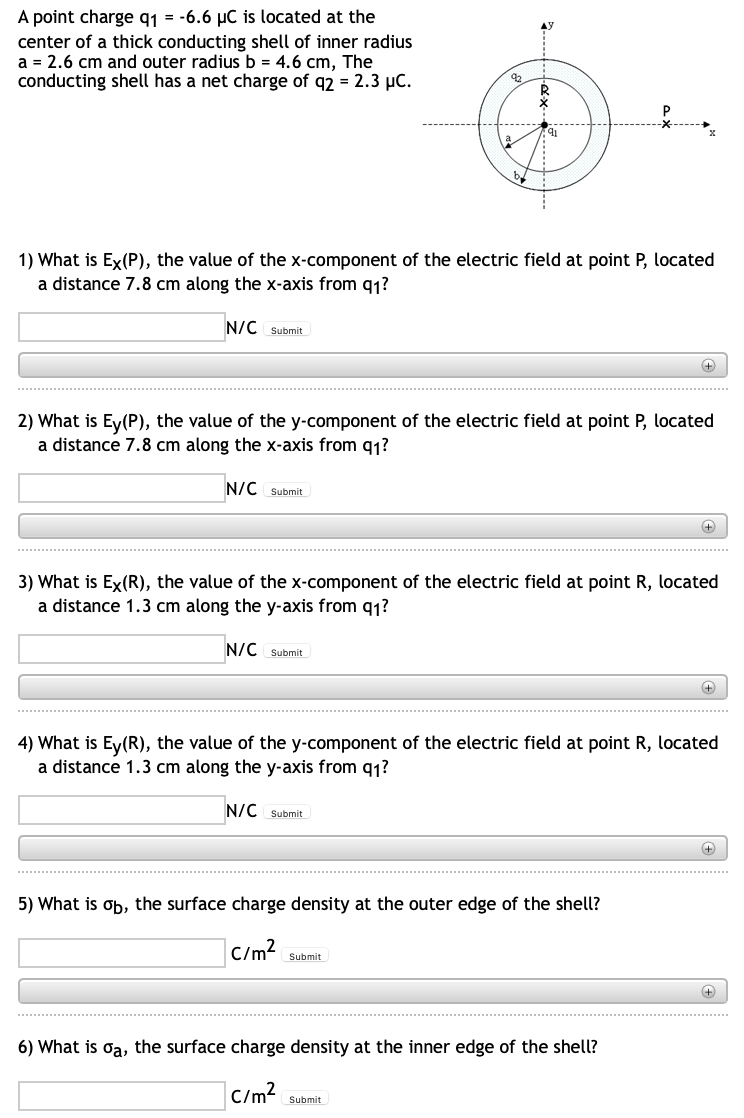This screenshot has height=1118, width=744.
Task: Click Submit for the Ey(R) question
Action: [286, 813]
